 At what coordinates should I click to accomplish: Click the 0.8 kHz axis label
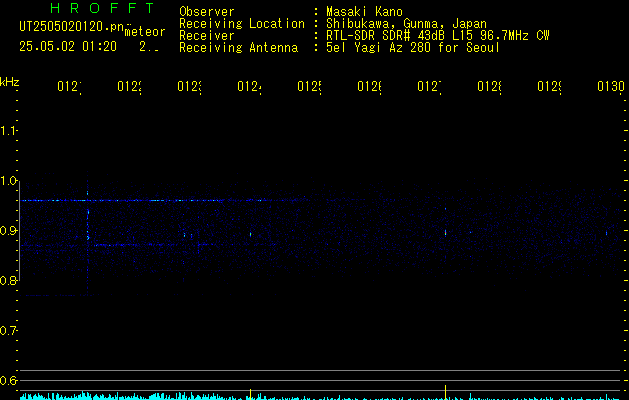pos(8,280)
